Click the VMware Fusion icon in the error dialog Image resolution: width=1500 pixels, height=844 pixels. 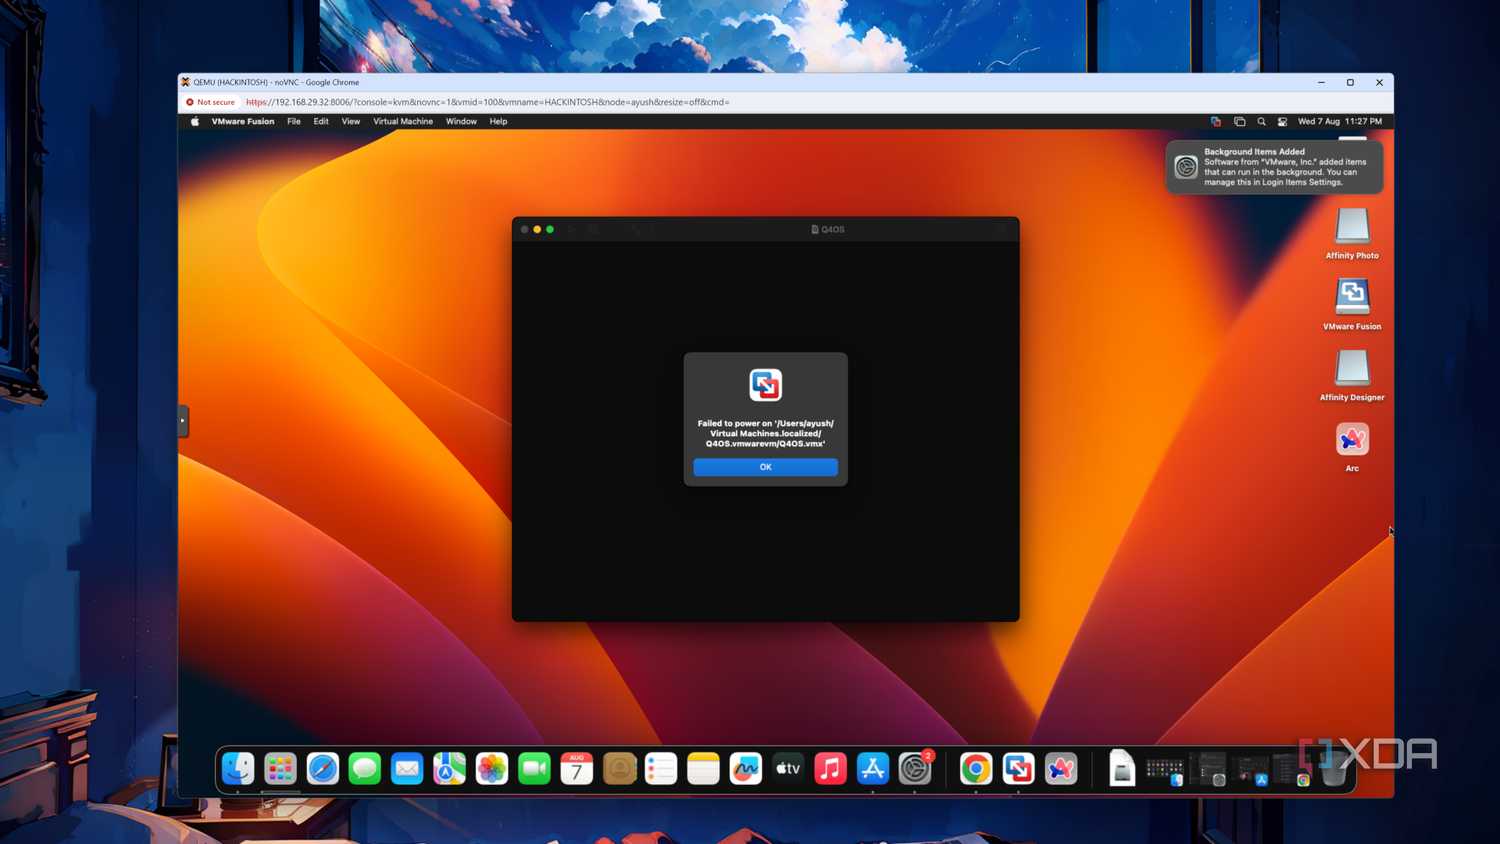point(766,385)
